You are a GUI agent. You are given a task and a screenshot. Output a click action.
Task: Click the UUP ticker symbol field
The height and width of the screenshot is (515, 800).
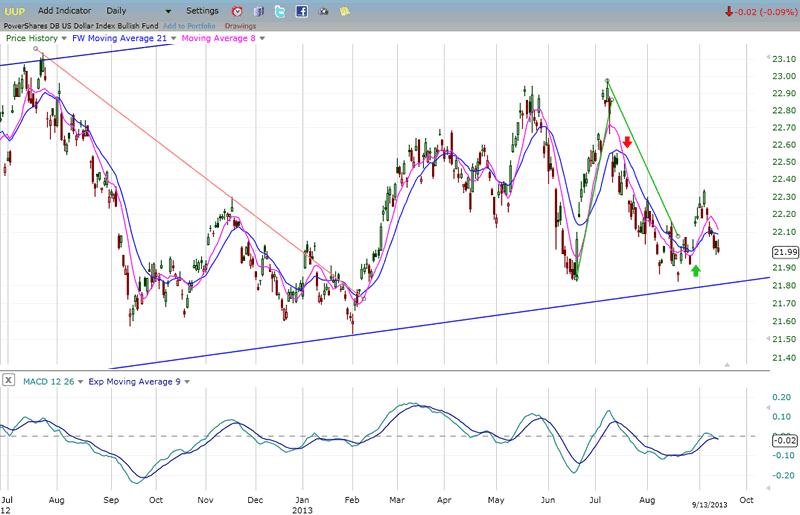(x=15, y=11)
